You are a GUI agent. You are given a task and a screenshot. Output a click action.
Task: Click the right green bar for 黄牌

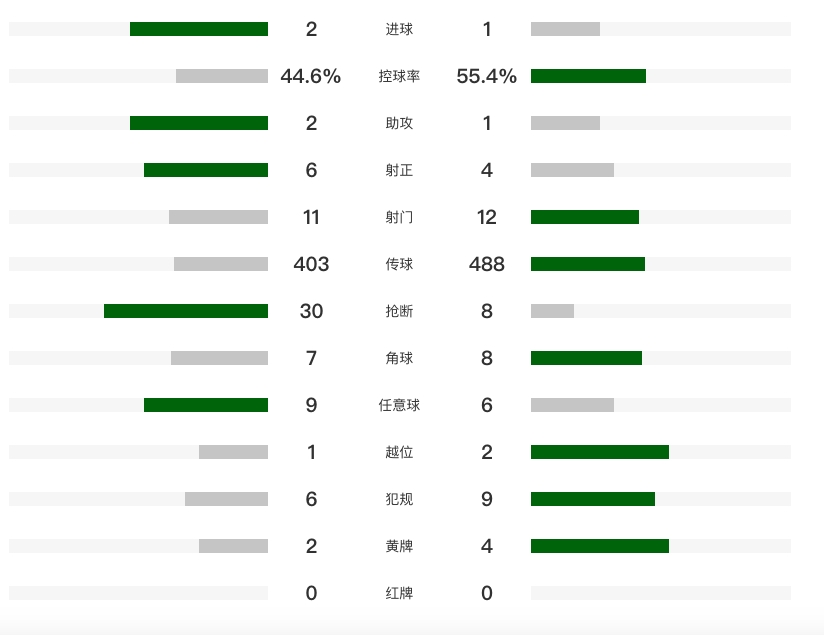click(600, 546)
